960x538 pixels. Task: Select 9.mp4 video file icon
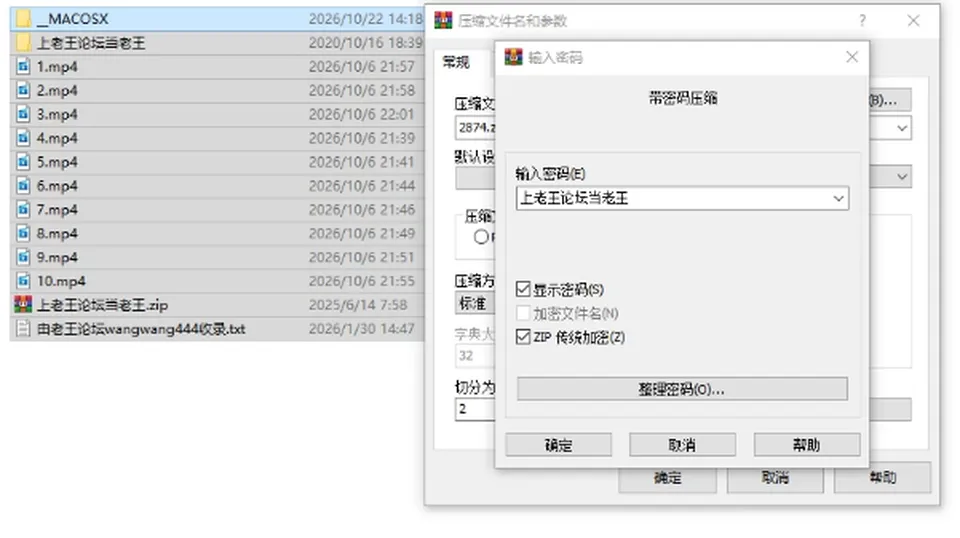23,257
